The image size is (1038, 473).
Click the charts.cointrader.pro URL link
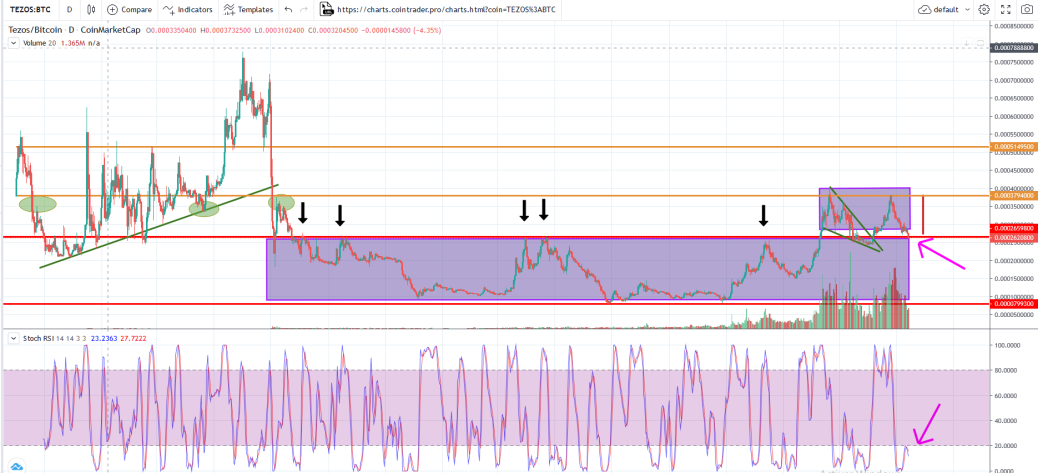click(446, 10)
